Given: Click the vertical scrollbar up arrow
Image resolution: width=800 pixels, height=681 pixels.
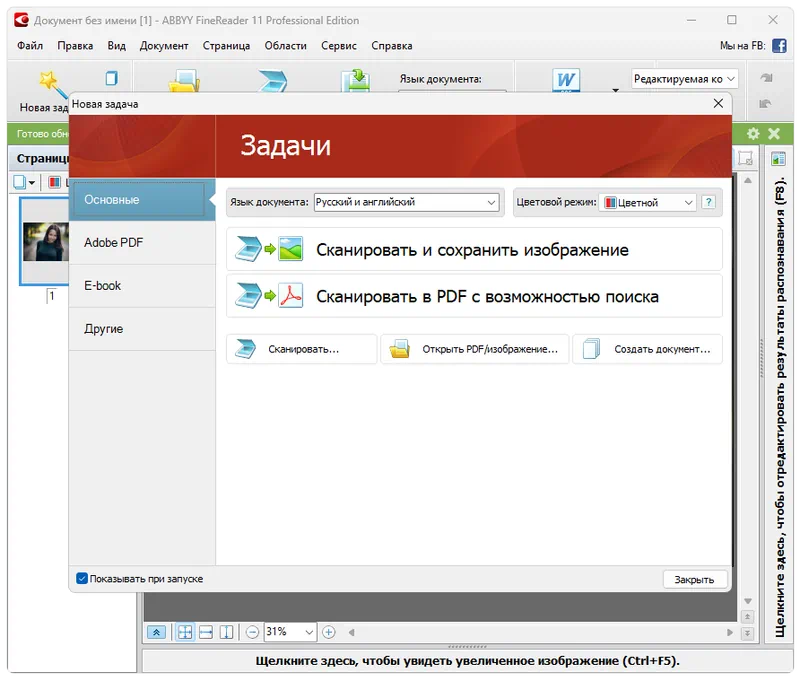Looking at the screenshot, I should (x=747, y=181).
